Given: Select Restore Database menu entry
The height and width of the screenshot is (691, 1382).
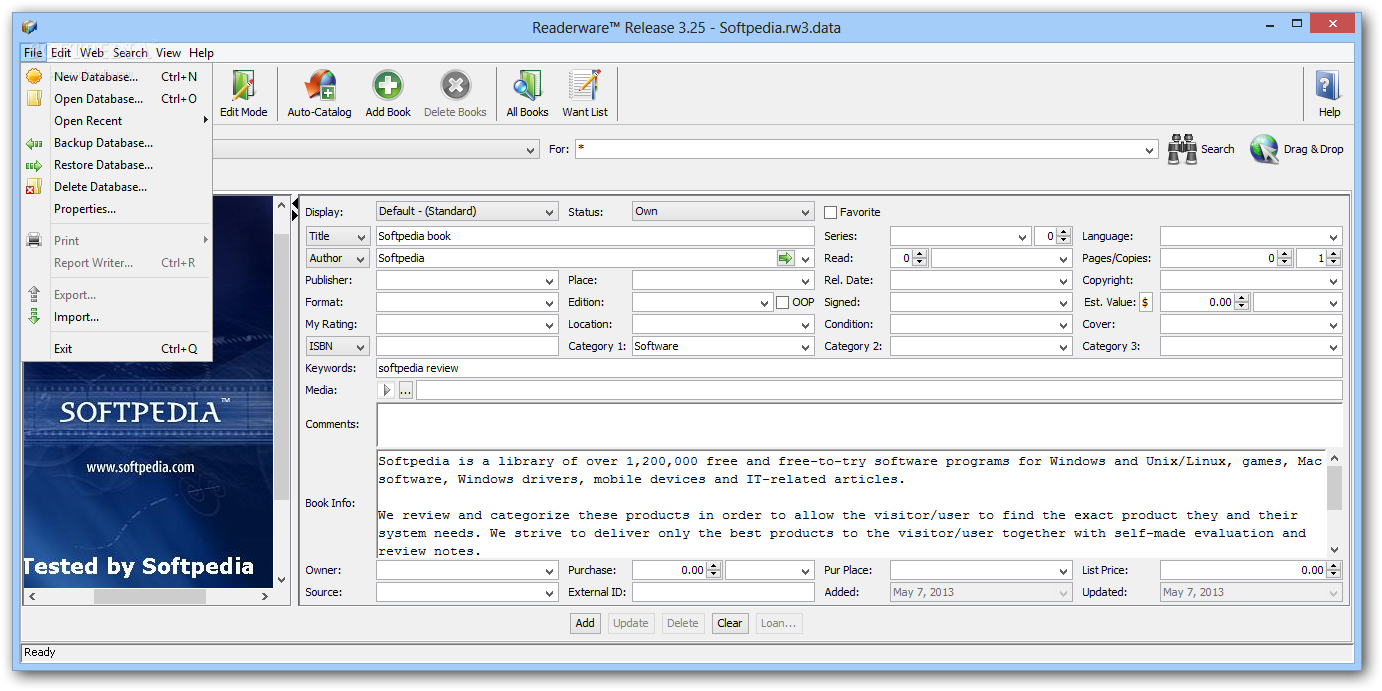Looking at the screenshot, I should (116, 165).
